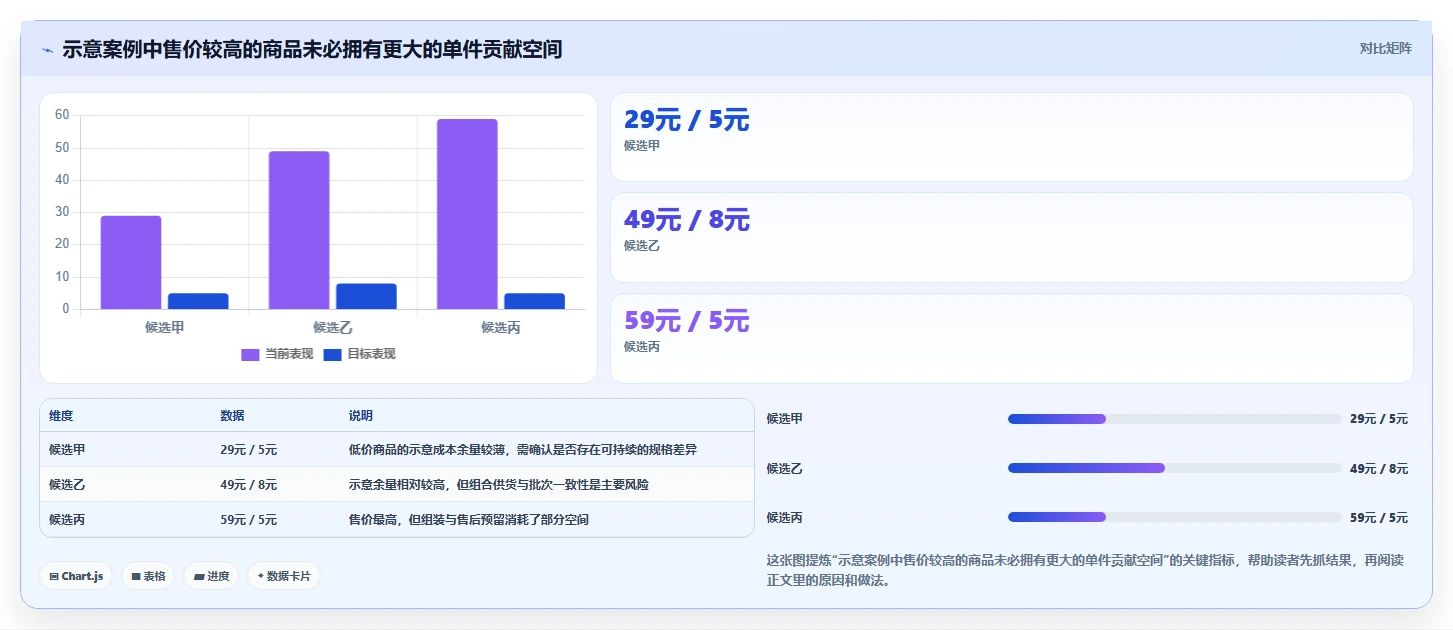Click the purple bar for 候选乙
The width and height of the screenshot is (1453, 630).
tap(299, 230)
